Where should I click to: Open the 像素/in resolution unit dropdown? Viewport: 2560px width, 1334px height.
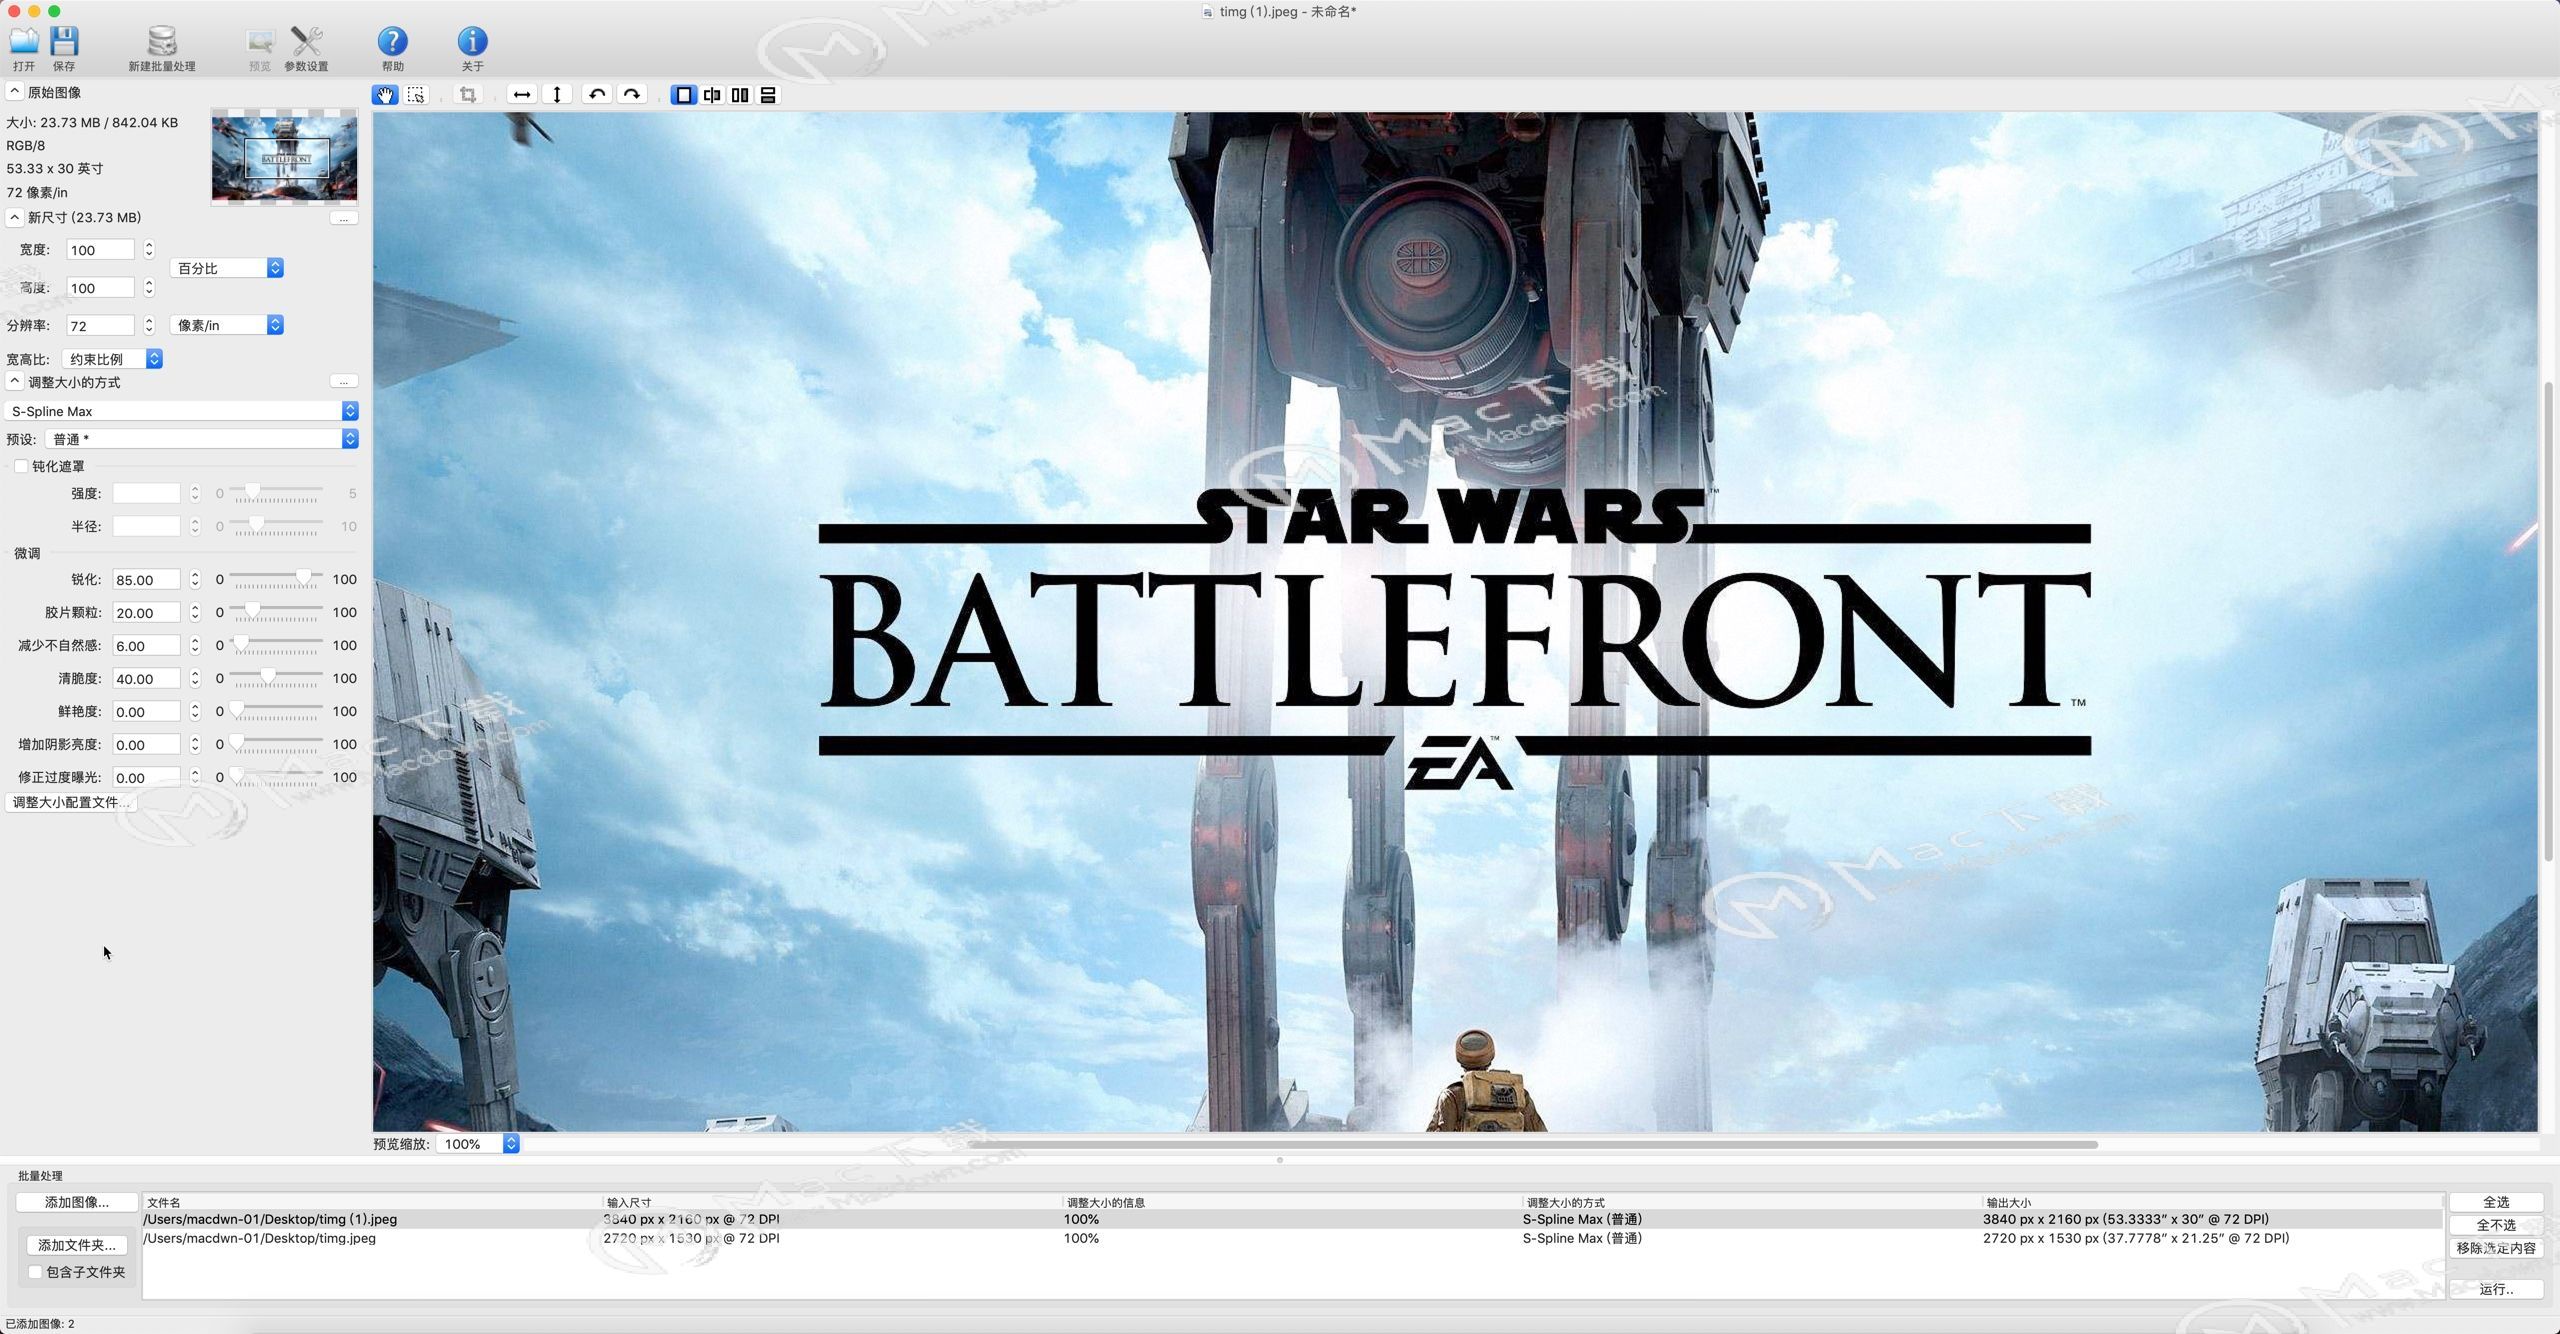point(227,325)
